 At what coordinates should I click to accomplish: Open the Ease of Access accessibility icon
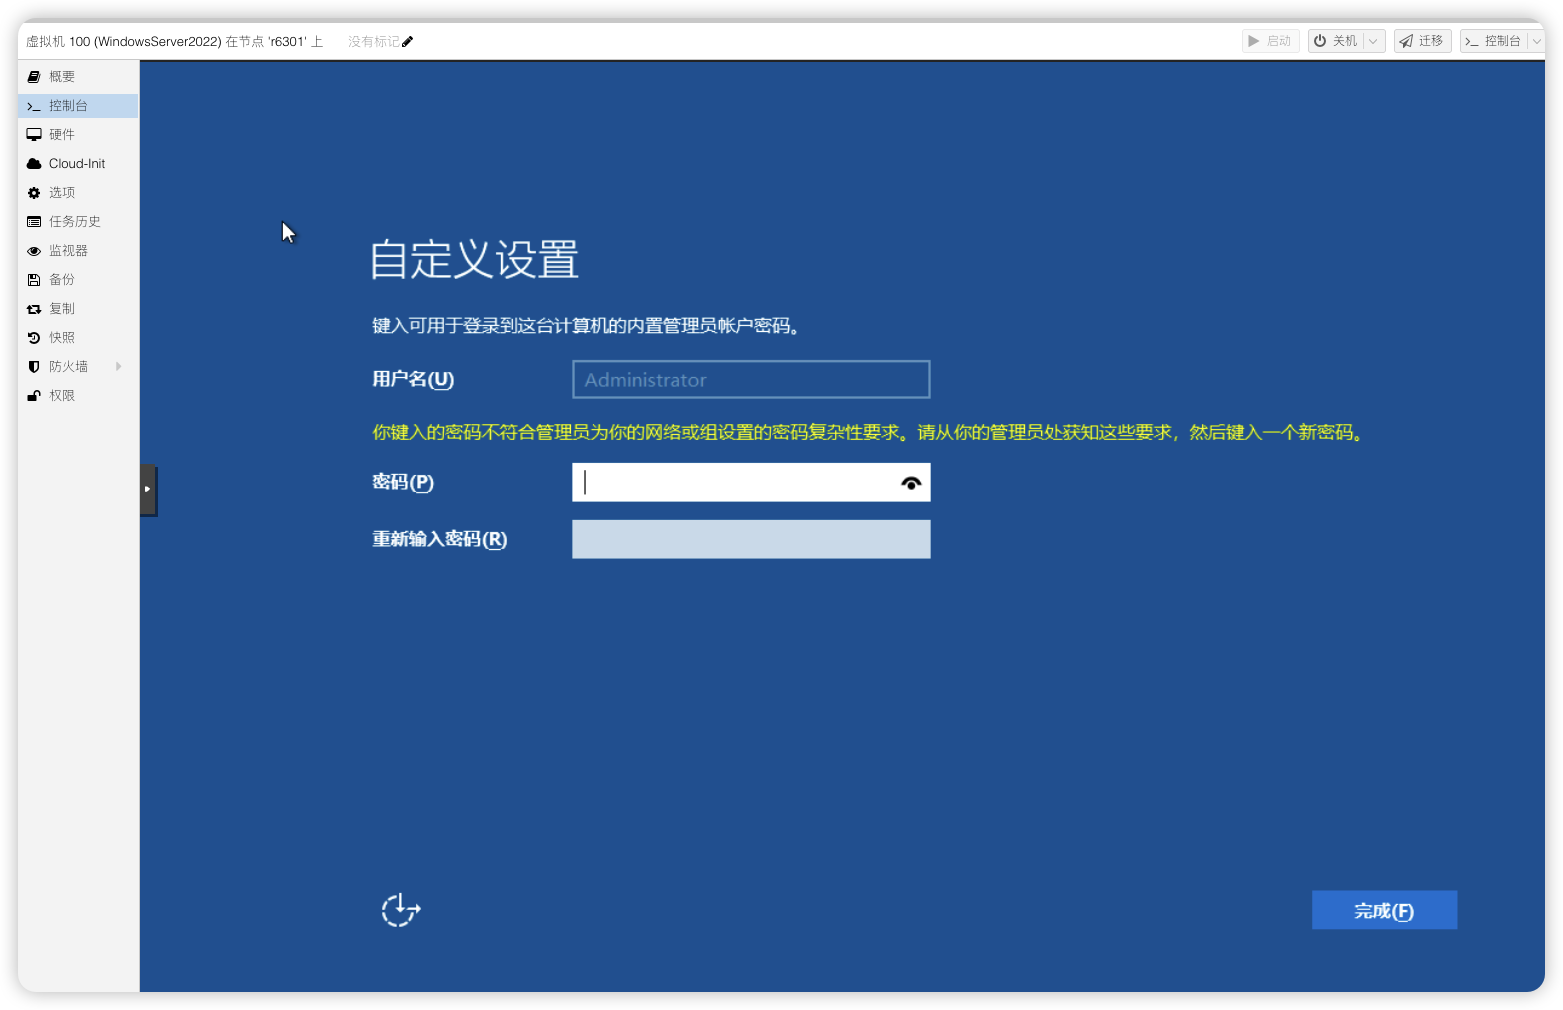[x=400, y=910]
